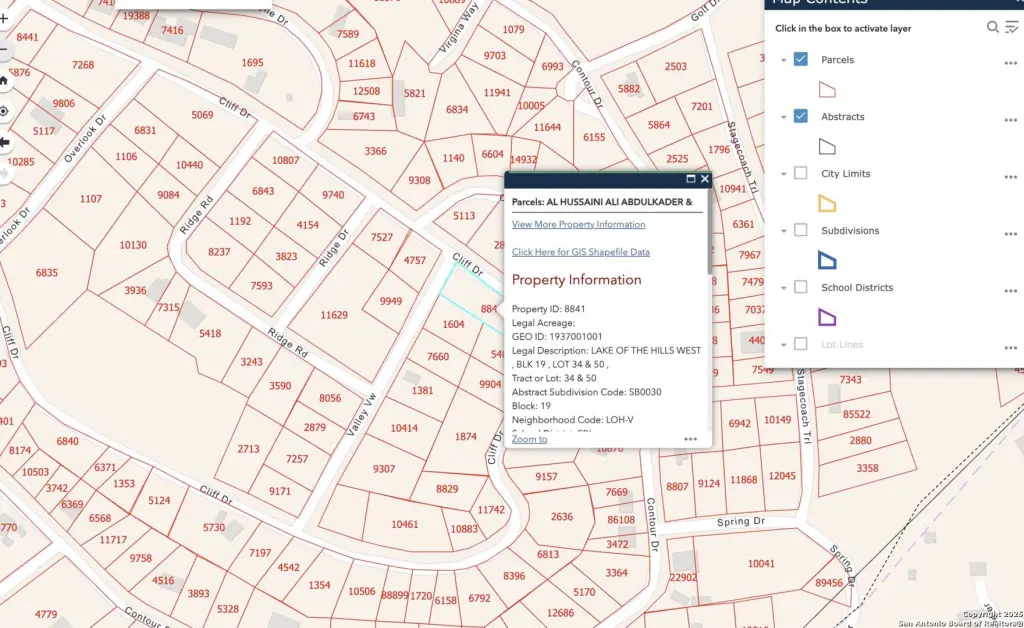The height and width of the screenshot is (628, 1024).
Task: Open the Parcels layer more options menu
Action: coord(1010,63)
